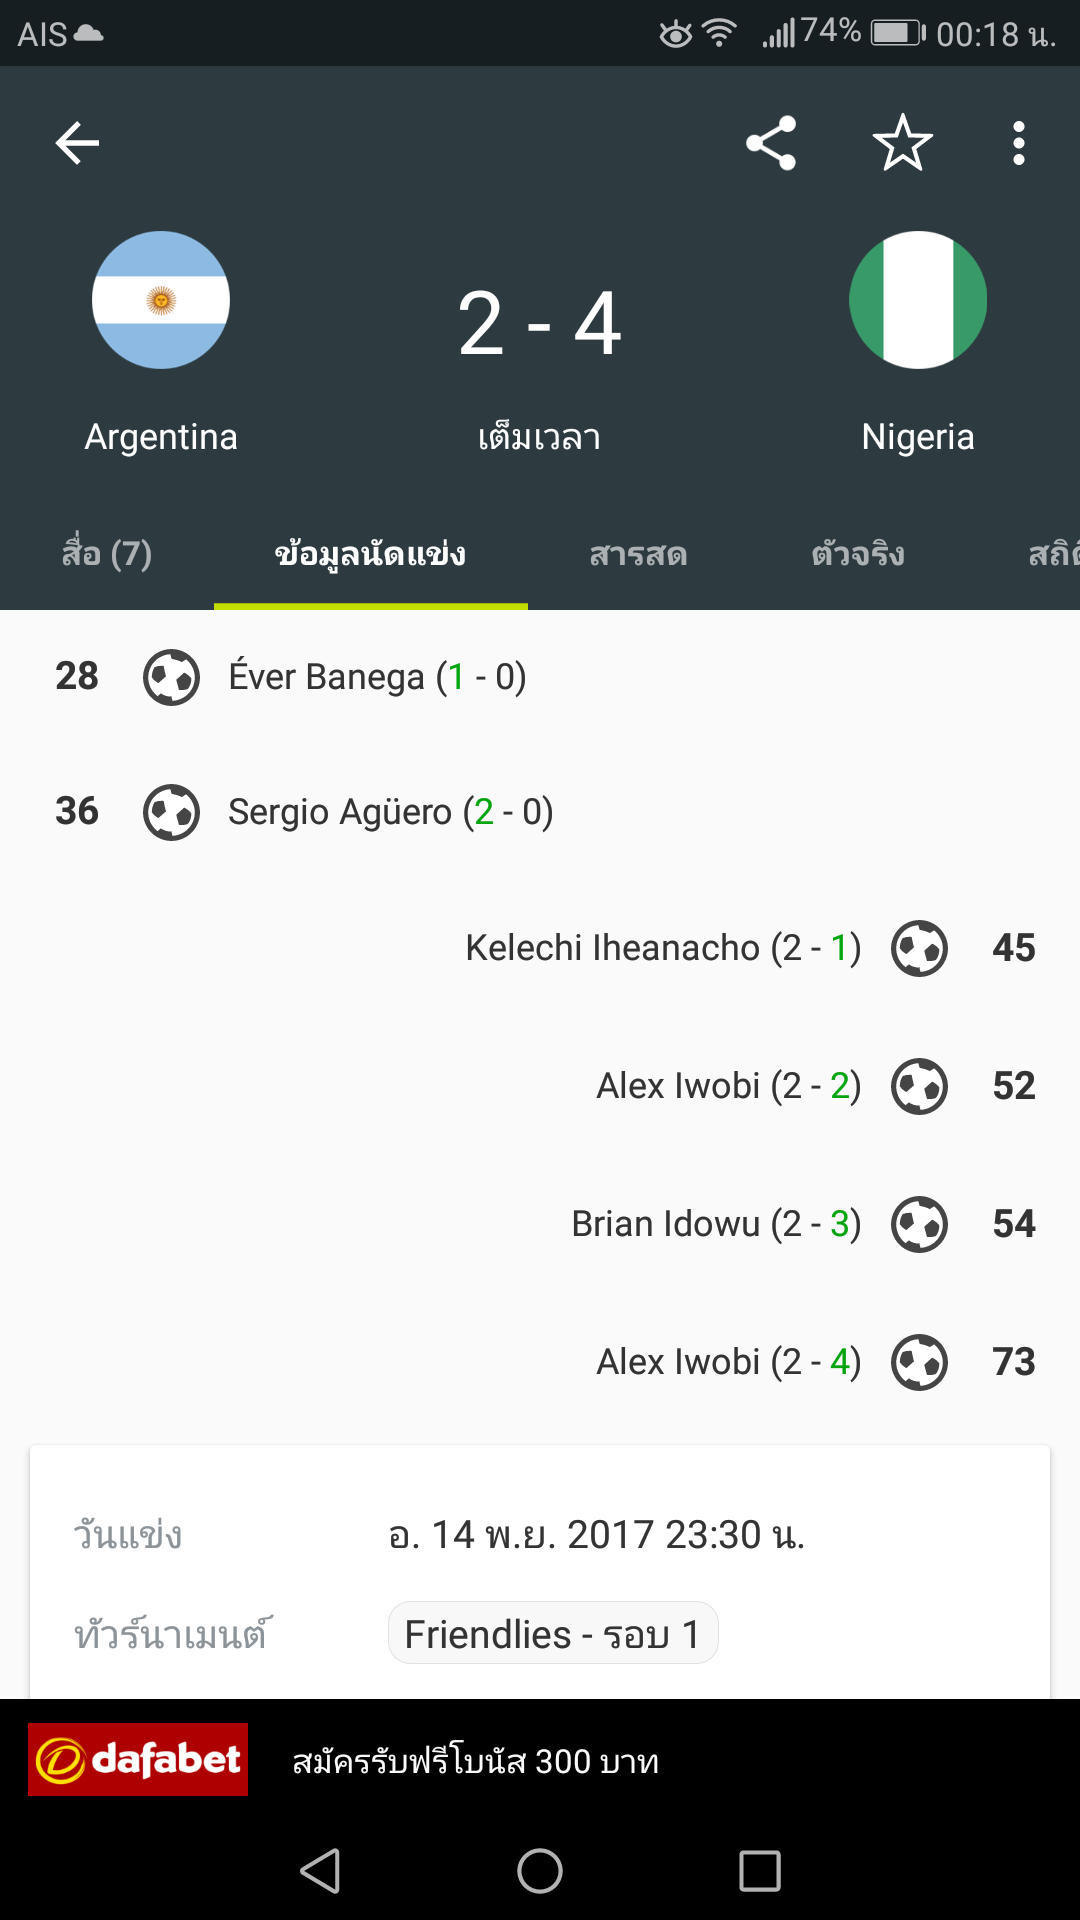Switch to the สารสด tab

pyautogui.click(x=638, y=554)
